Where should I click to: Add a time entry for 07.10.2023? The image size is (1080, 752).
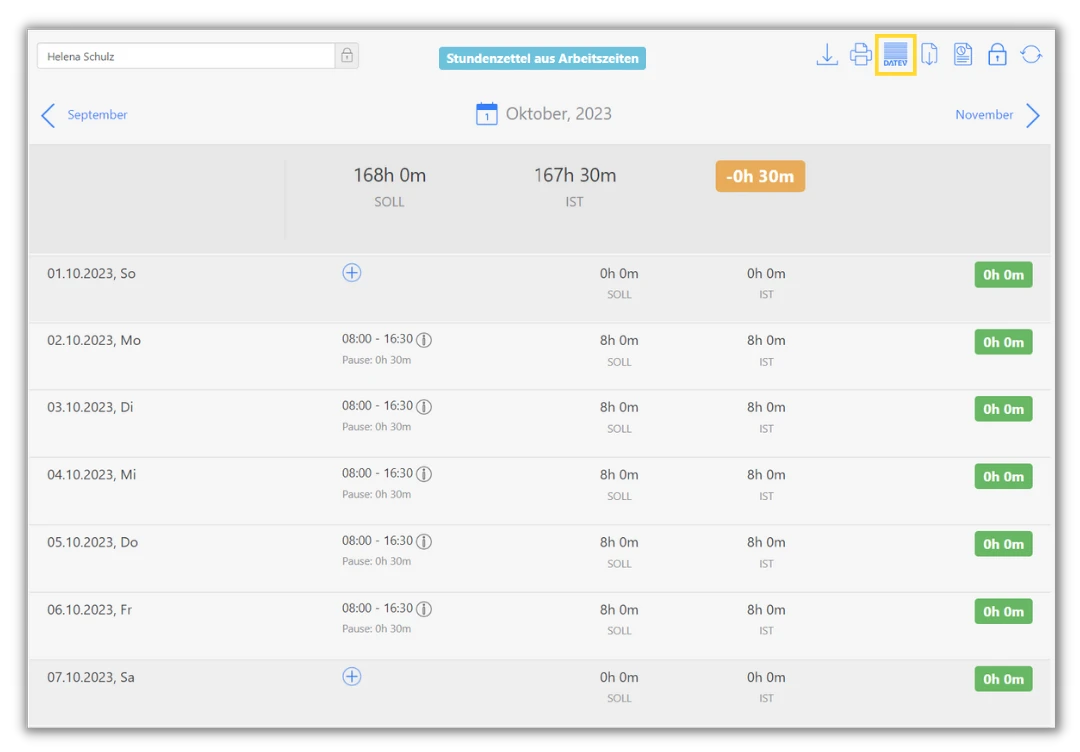coord(352,677)
